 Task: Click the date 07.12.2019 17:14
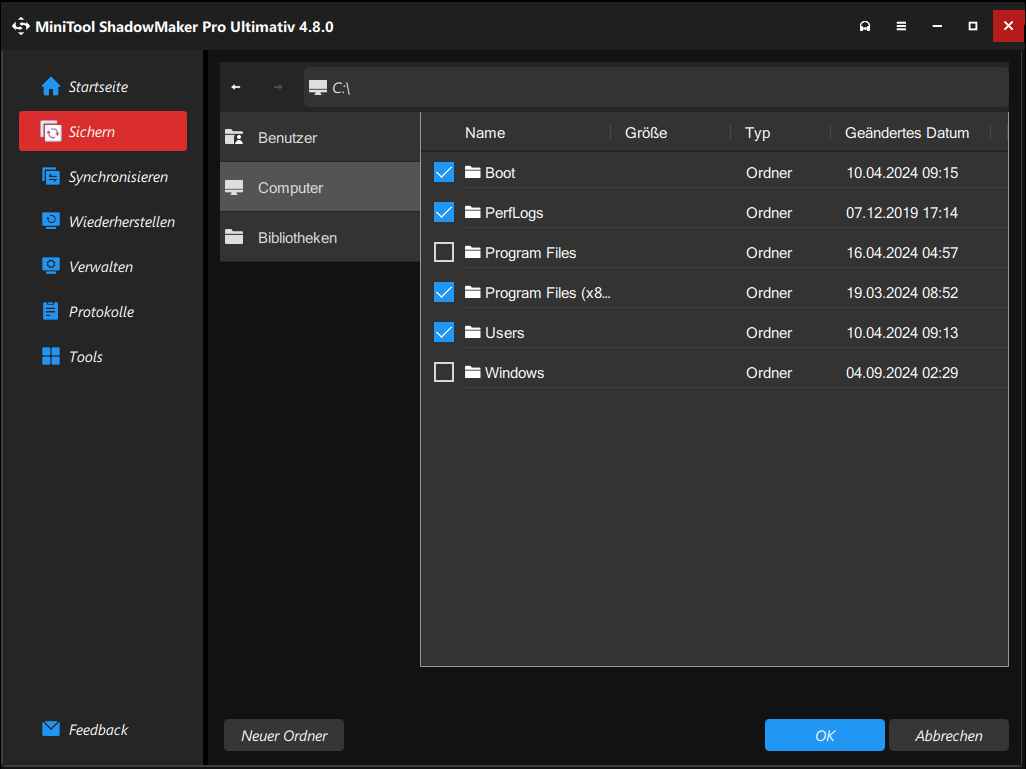(x=902, y=213)
